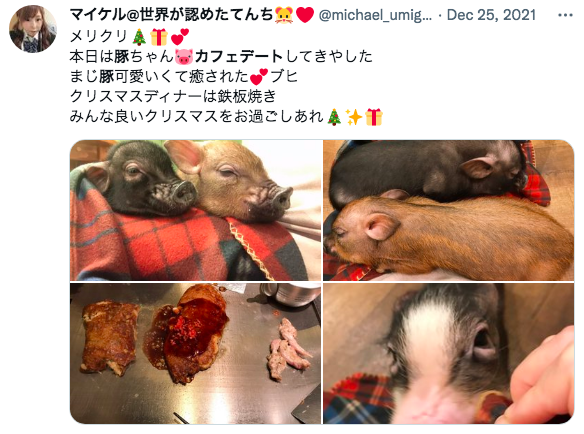
Task: Click the Christmas tree emoji after メリクリ
Action: pos(139,37)
